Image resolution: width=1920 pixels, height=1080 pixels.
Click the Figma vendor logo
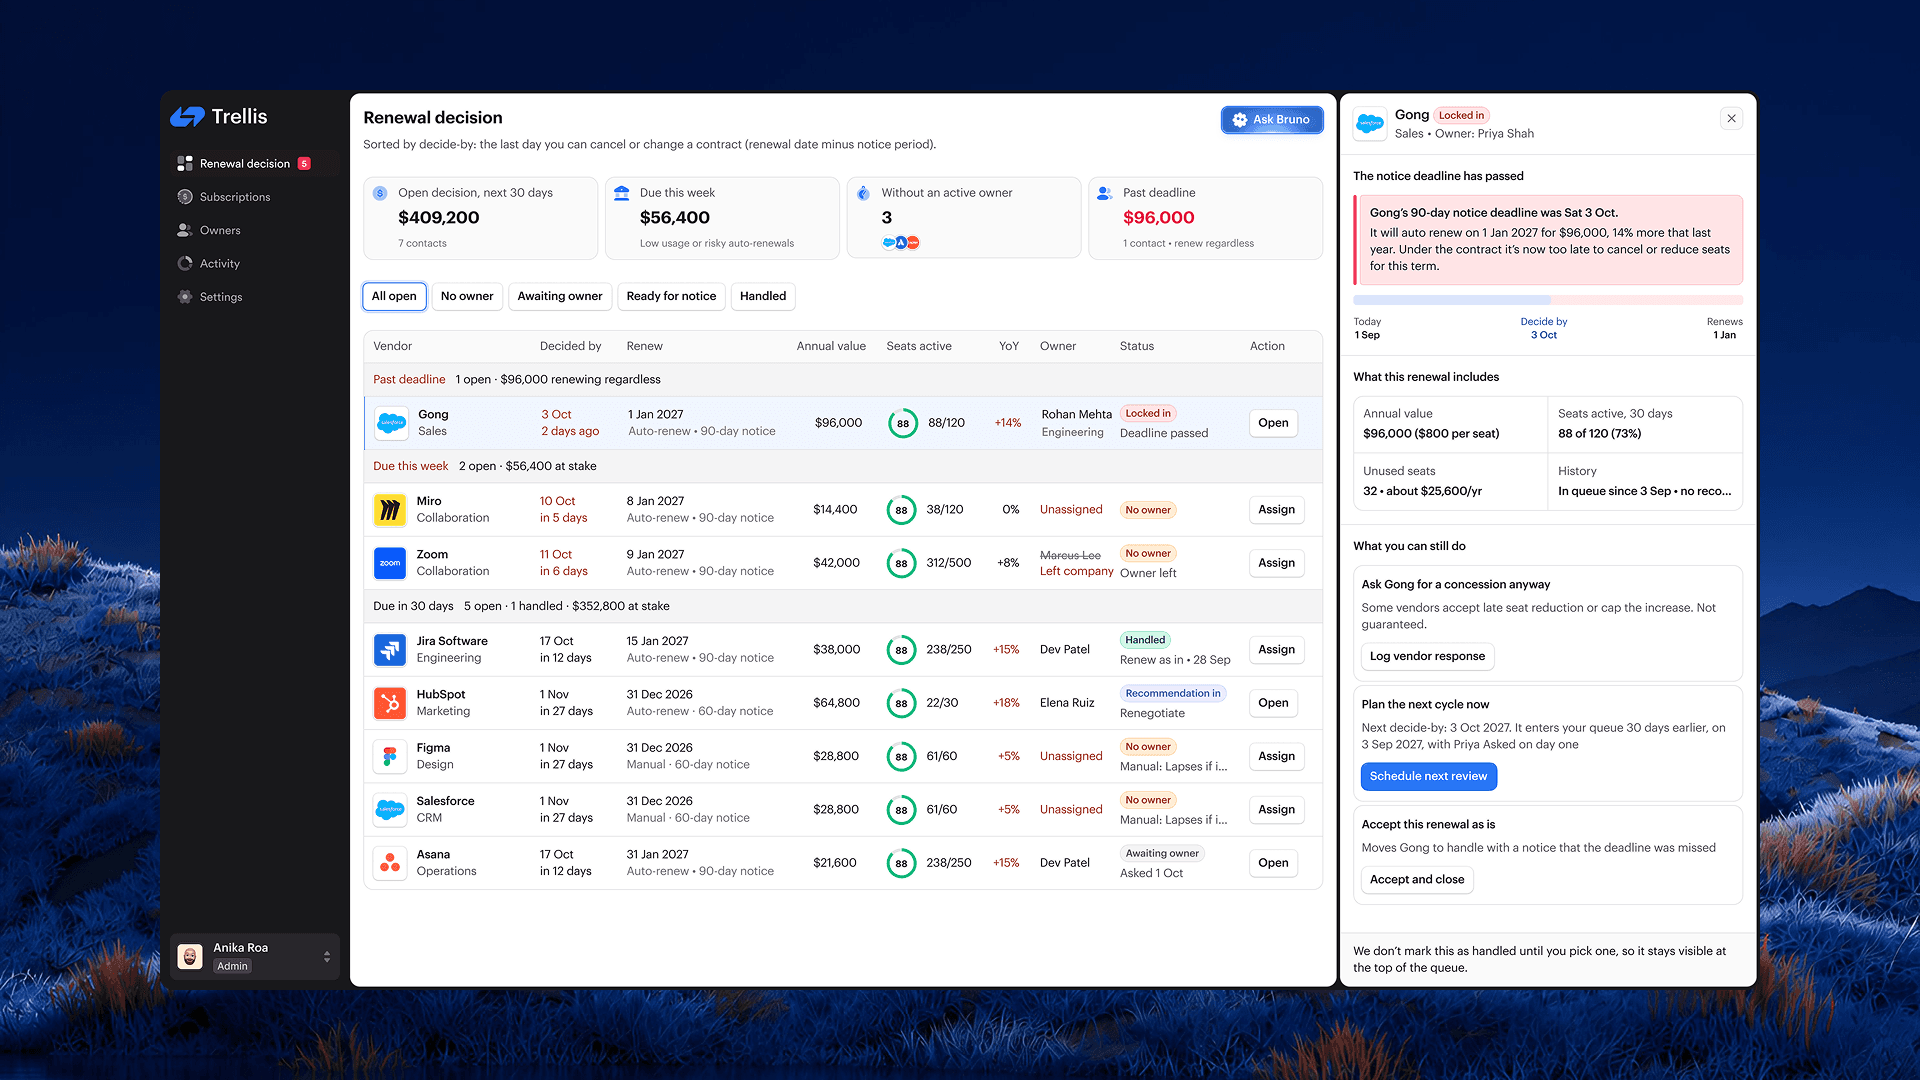[390, 756]
